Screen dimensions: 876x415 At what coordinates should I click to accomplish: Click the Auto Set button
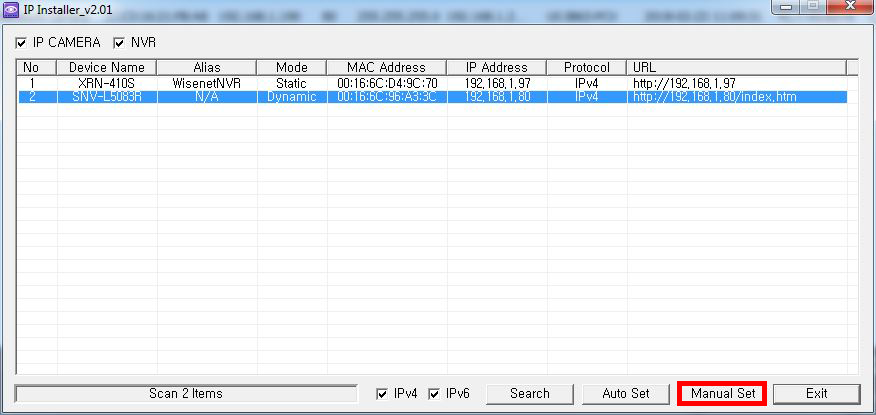(626, 394)
